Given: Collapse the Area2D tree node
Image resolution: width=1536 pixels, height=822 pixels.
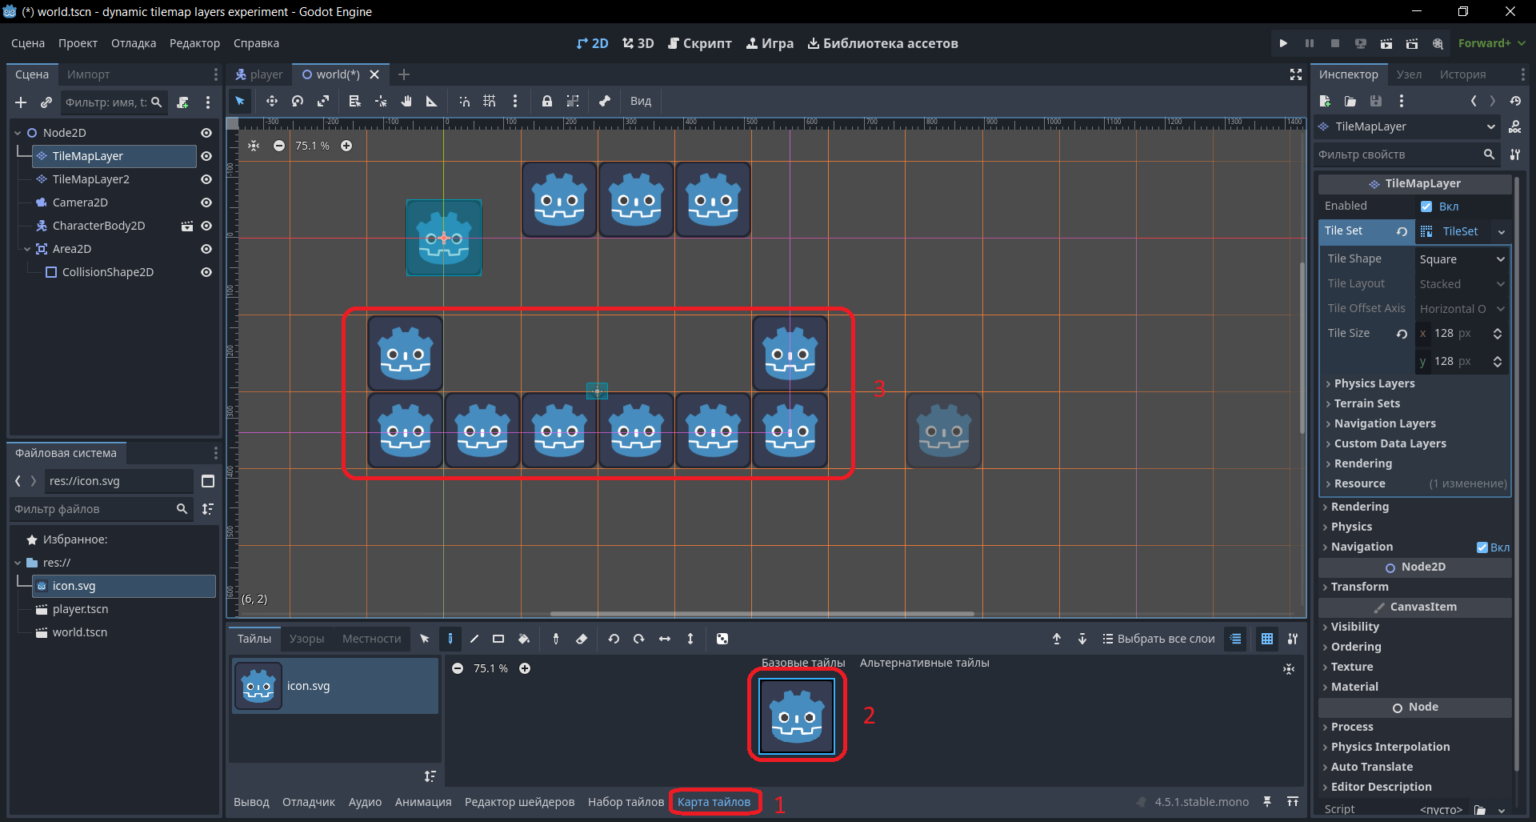Looking at the screenshot, I should tap(27, 249).
